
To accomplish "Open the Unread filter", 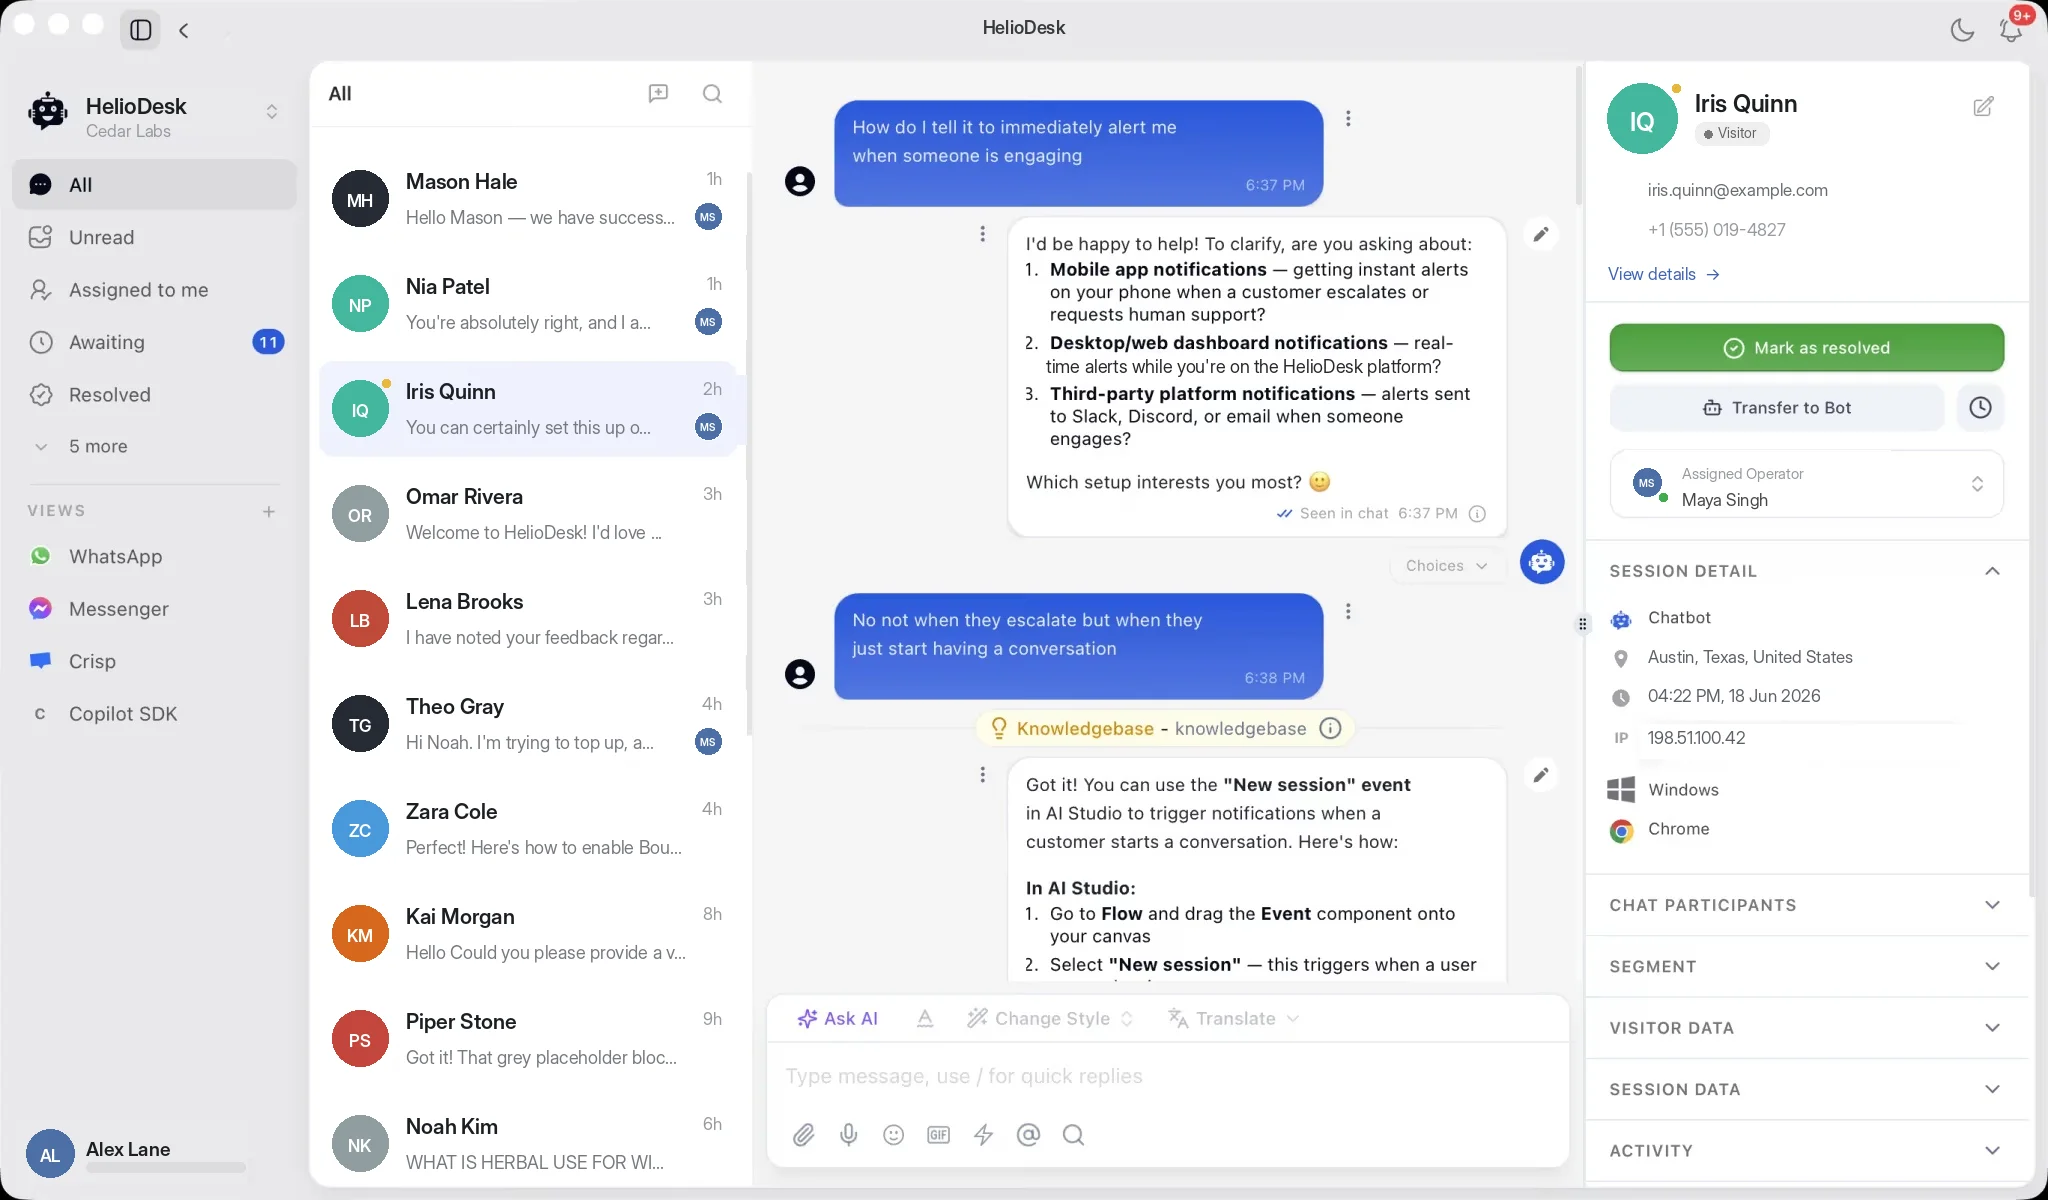I will pos(154,237).
